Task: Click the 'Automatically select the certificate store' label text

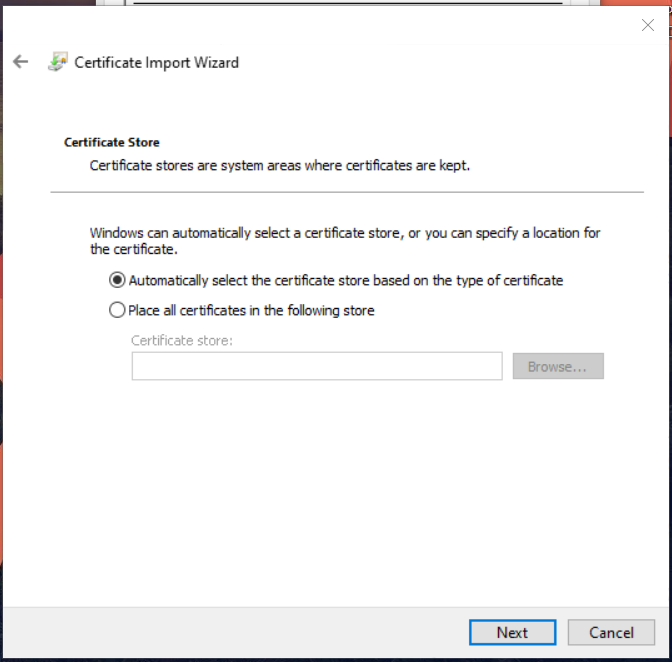Action: point(345,281)
